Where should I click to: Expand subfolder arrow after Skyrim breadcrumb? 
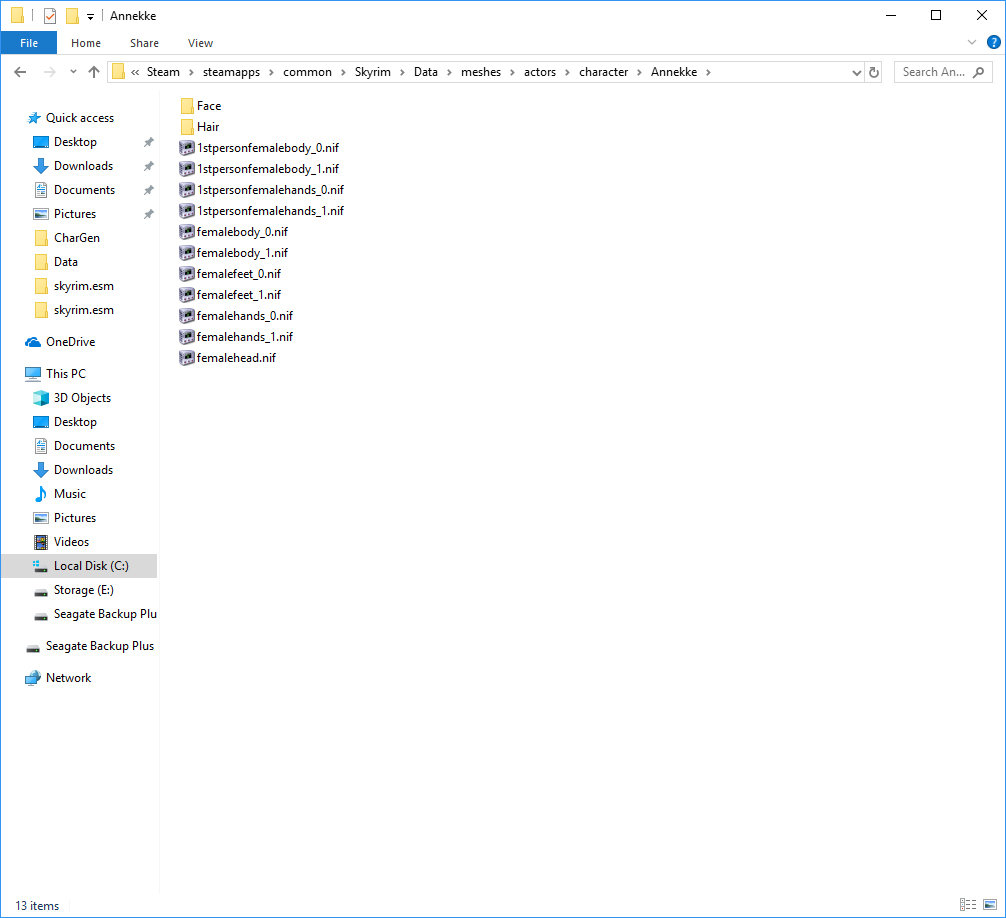tap(402, 72)
